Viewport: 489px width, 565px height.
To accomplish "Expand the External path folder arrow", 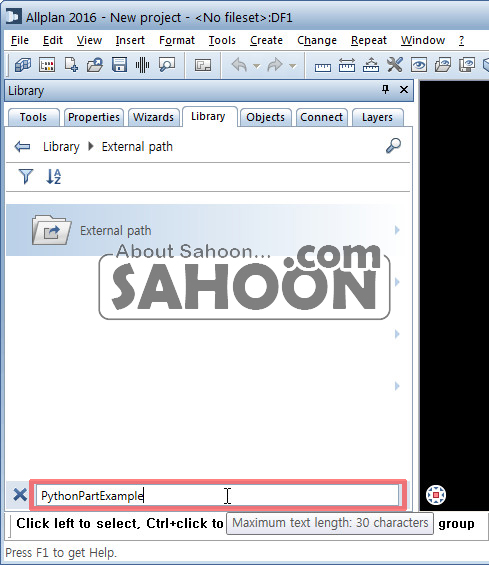I will (397, 230).
